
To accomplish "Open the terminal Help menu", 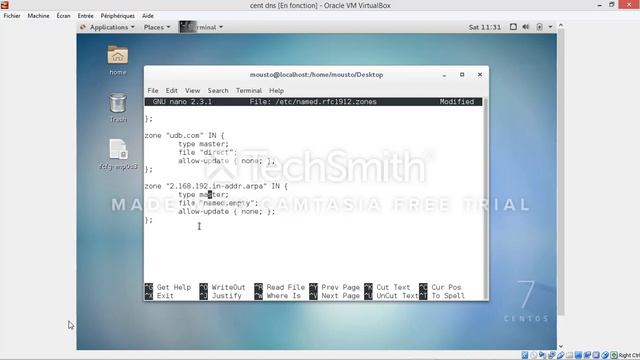I will pos(276,91).
